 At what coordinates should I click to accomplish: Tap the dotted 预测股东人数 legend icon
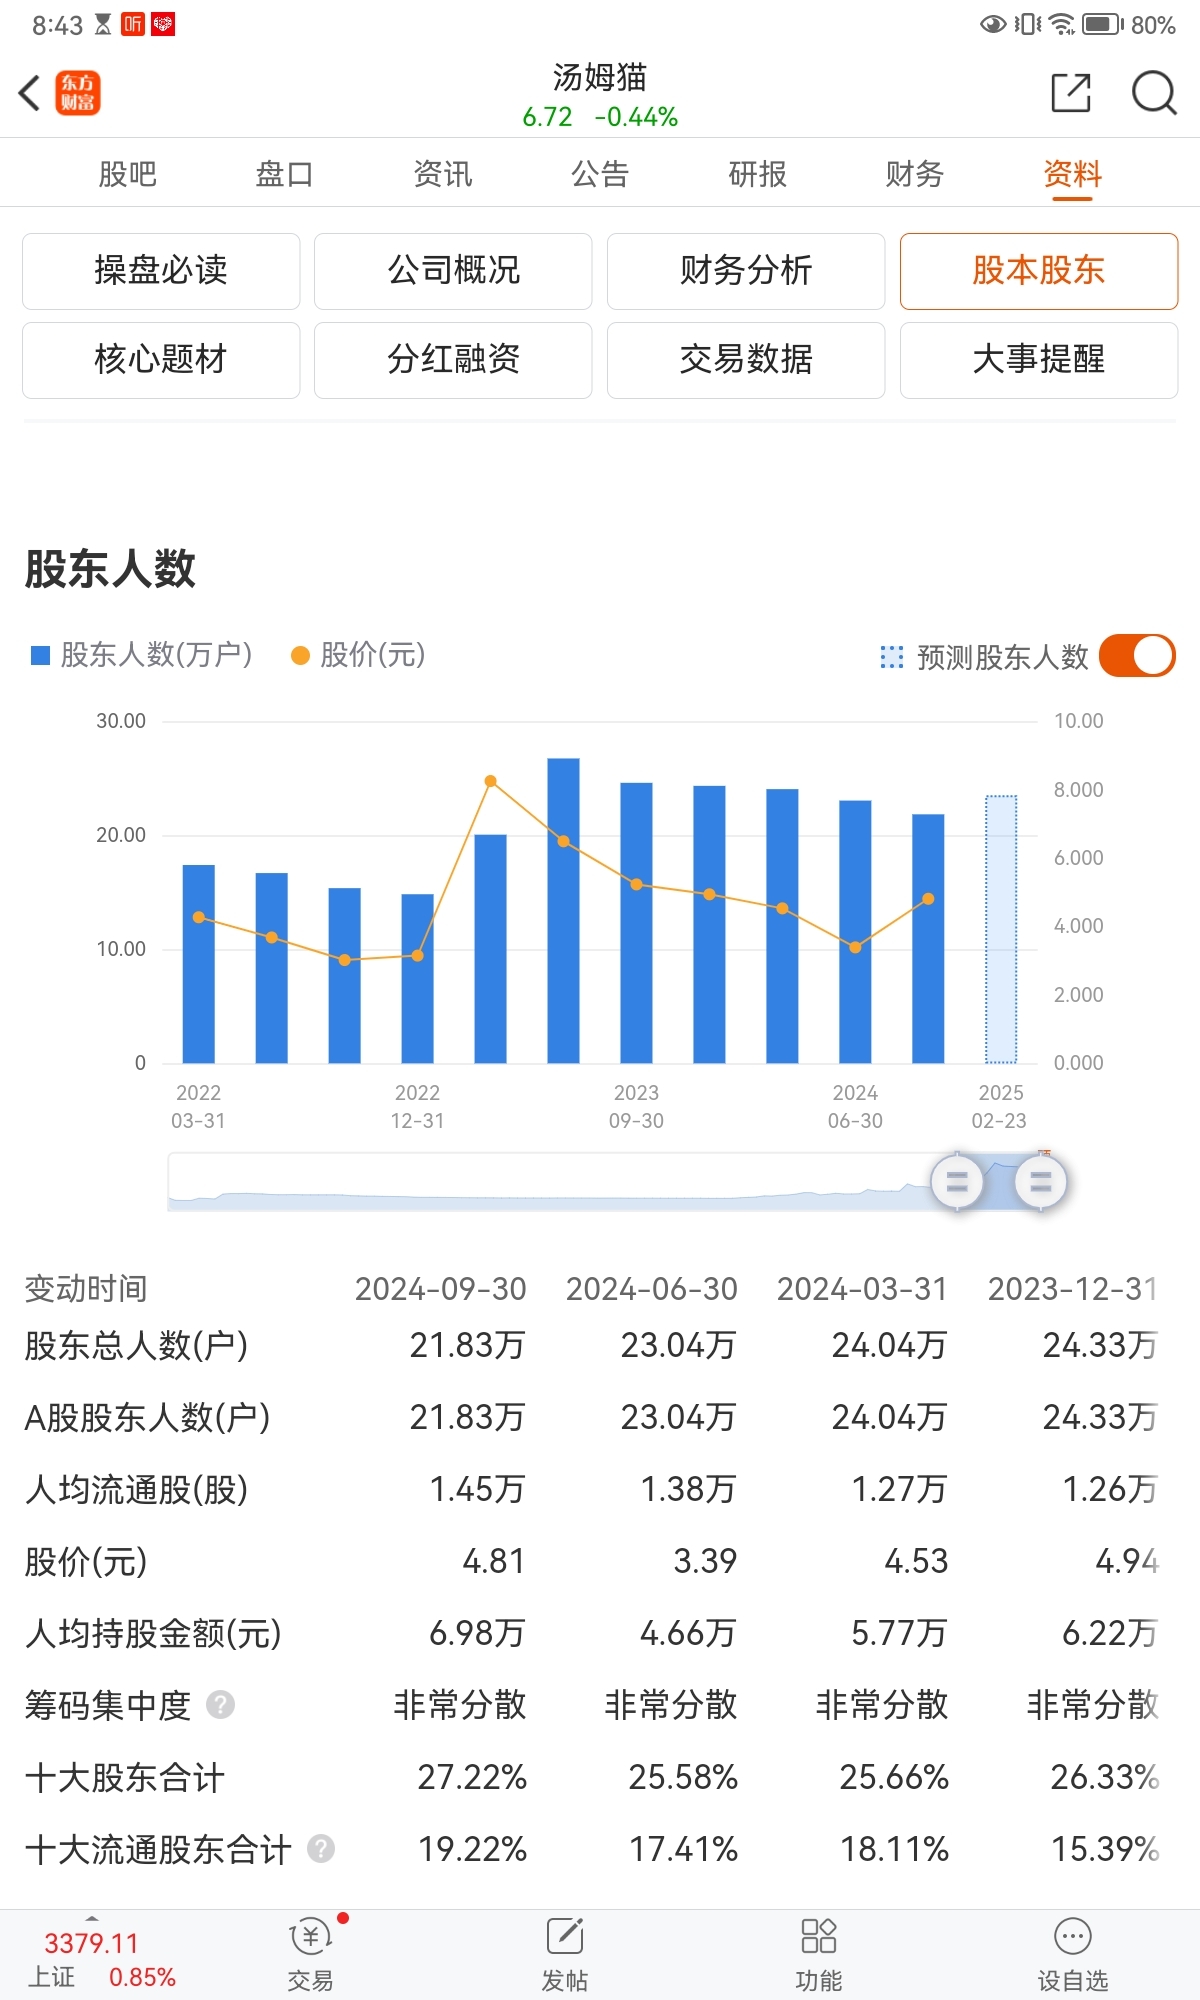(x=891, y=657)
